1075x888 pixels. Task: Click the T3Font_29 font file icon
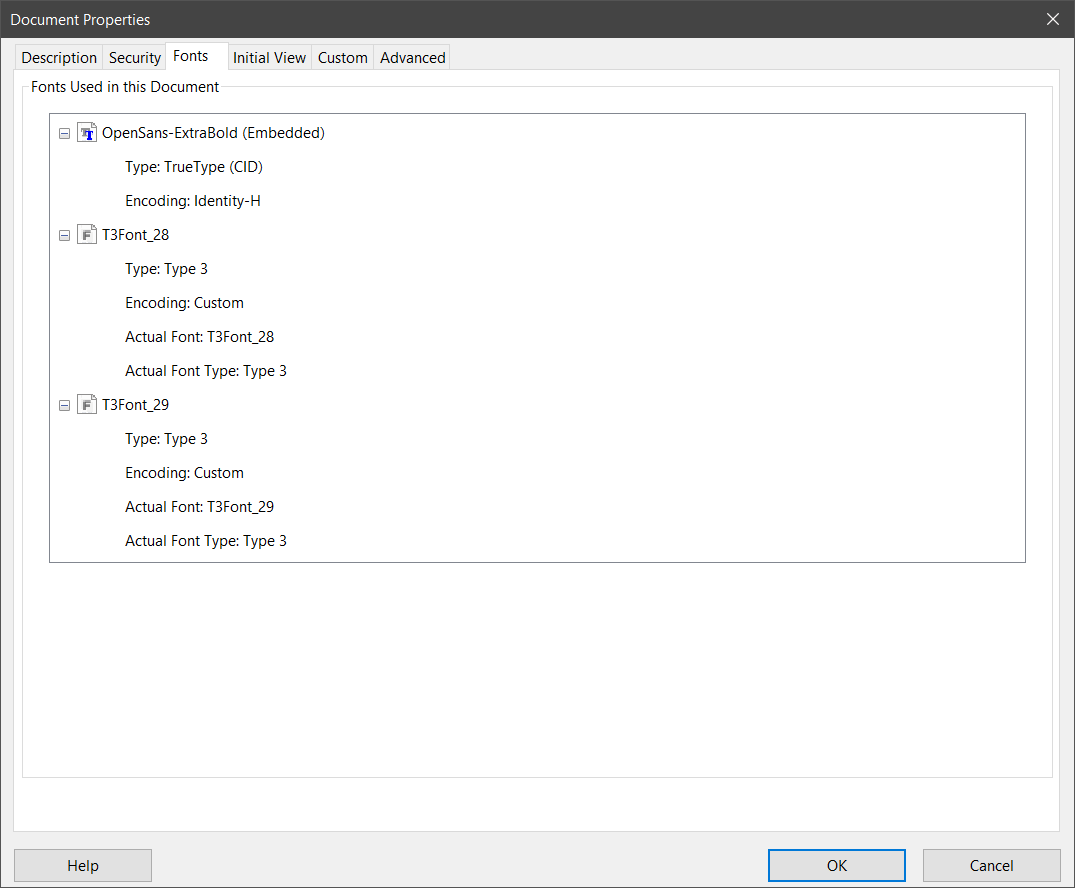coord(86,405)
